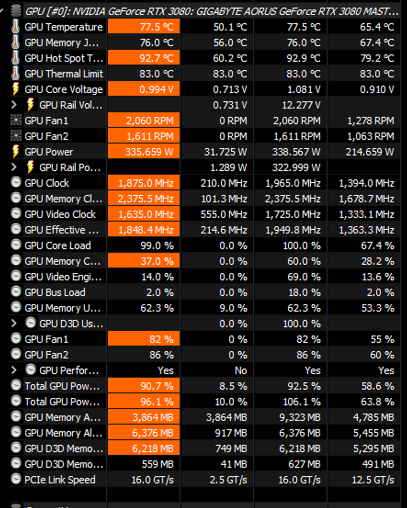Expand the GPU D3D Us... group
This screenshot has height=508, width=407.
click(x=14, y=323)
